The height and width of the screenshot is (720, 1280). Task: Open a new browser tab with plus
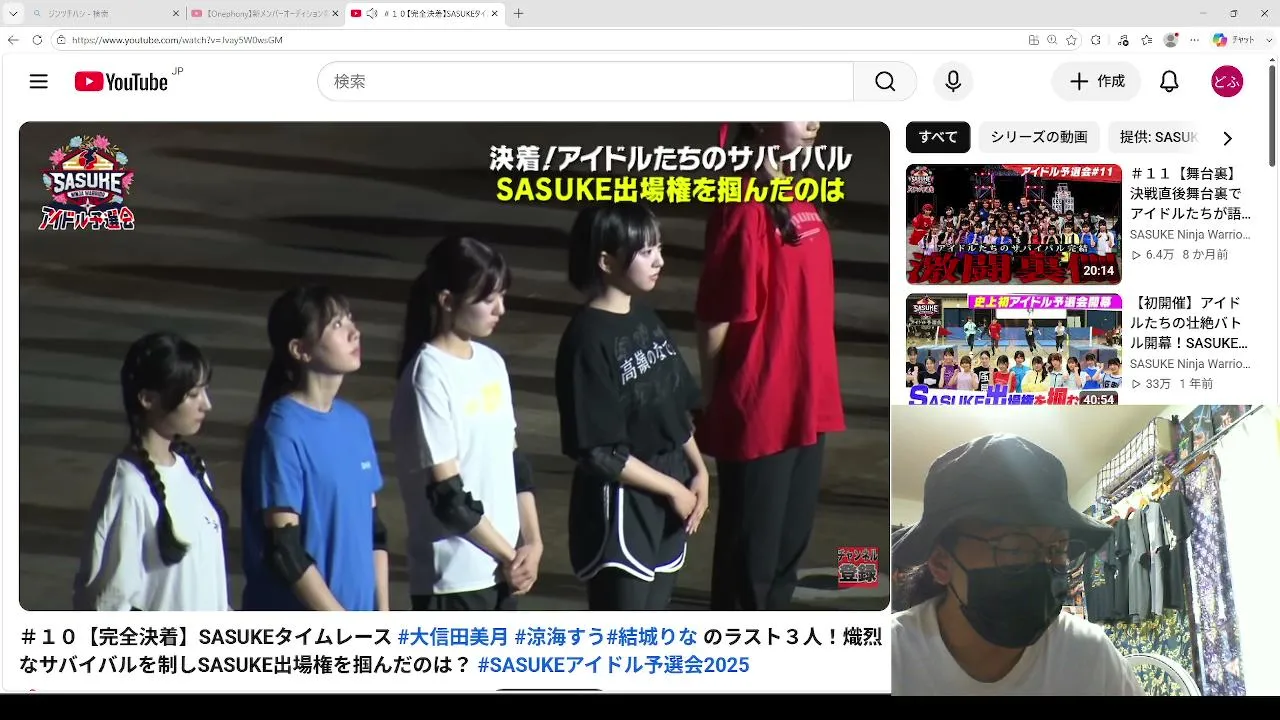click(518, 14)
